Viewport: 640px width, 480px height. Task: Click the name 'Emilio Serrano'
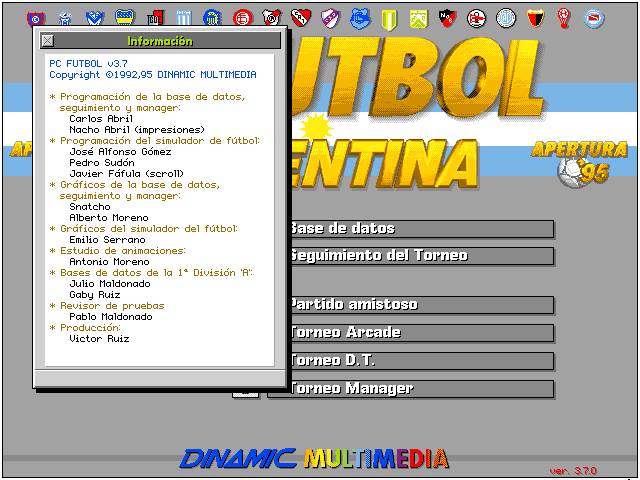(107, 240)
